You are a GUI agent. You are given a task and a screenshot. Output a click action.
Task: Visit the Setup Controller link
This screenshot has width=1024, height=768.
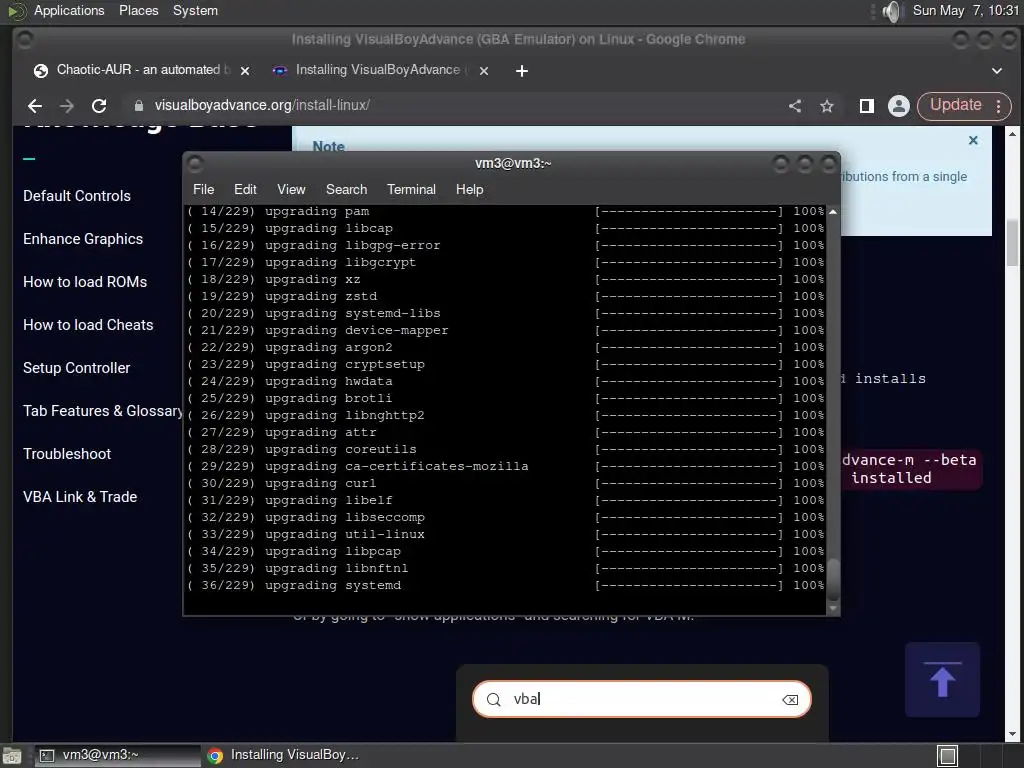click(x=76, y=368)
